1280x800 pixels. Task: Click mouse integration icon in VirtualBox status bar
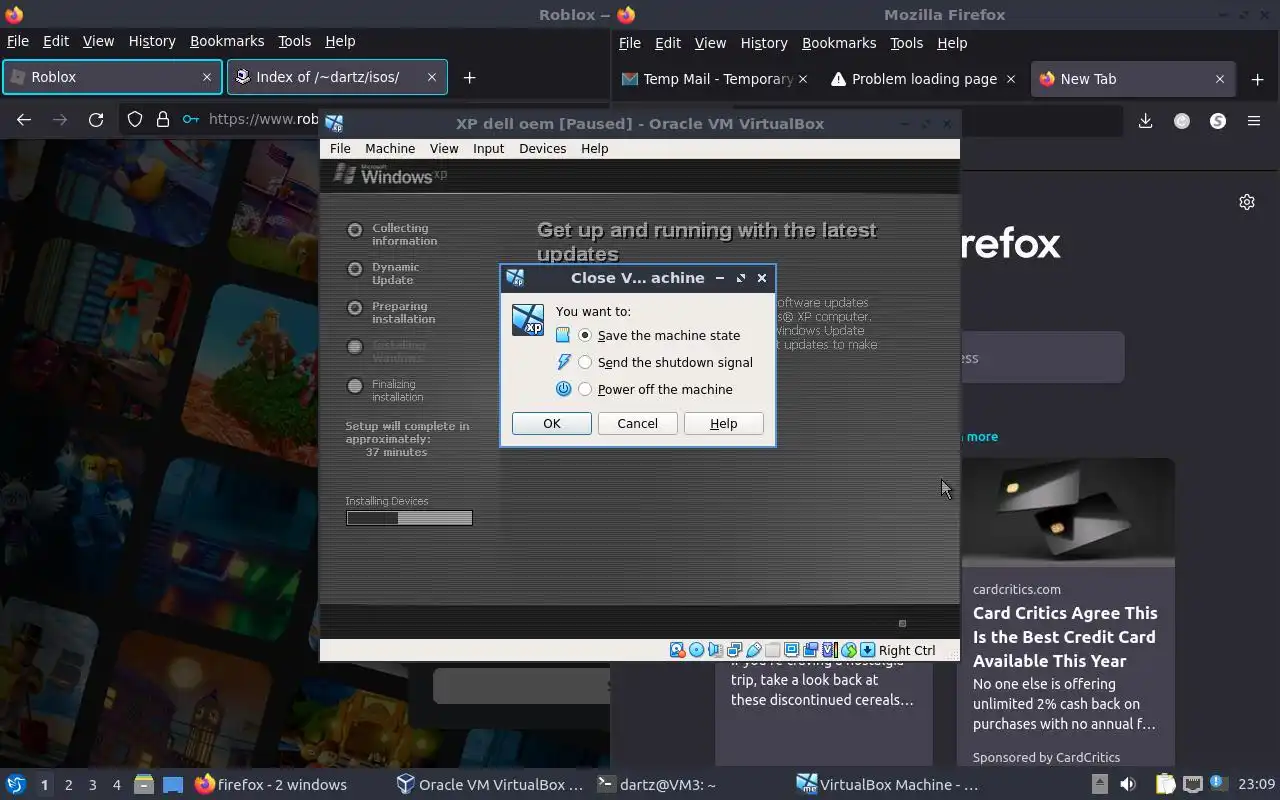pyautogui.click(x=848, y=650)
